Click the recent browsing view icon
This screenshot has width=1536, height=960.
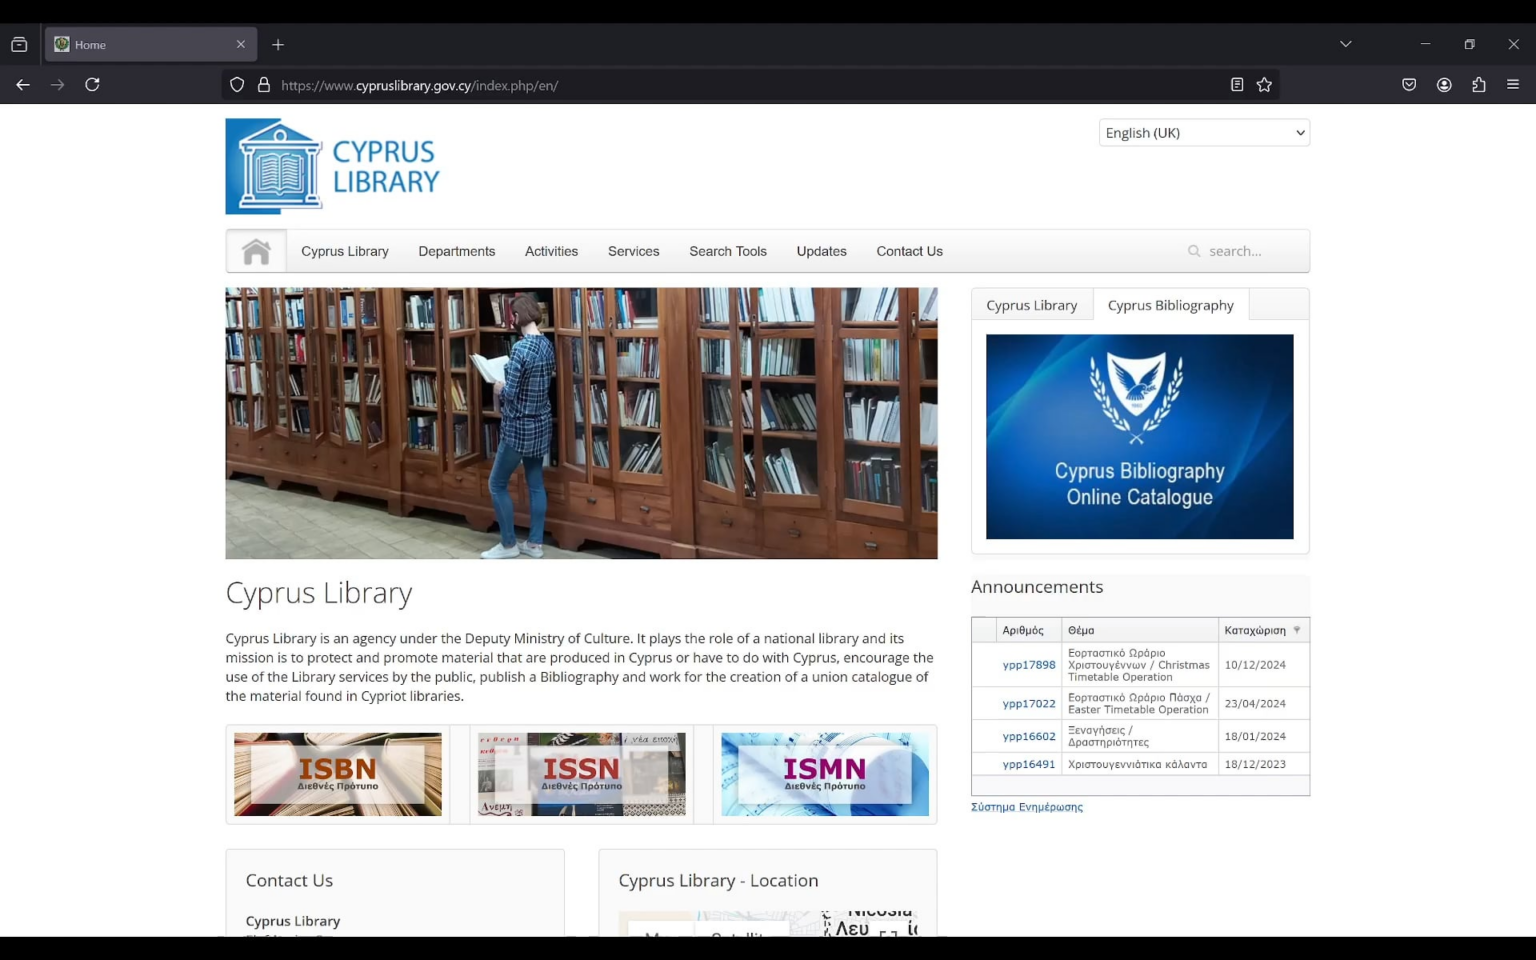(x=19, y=45)
